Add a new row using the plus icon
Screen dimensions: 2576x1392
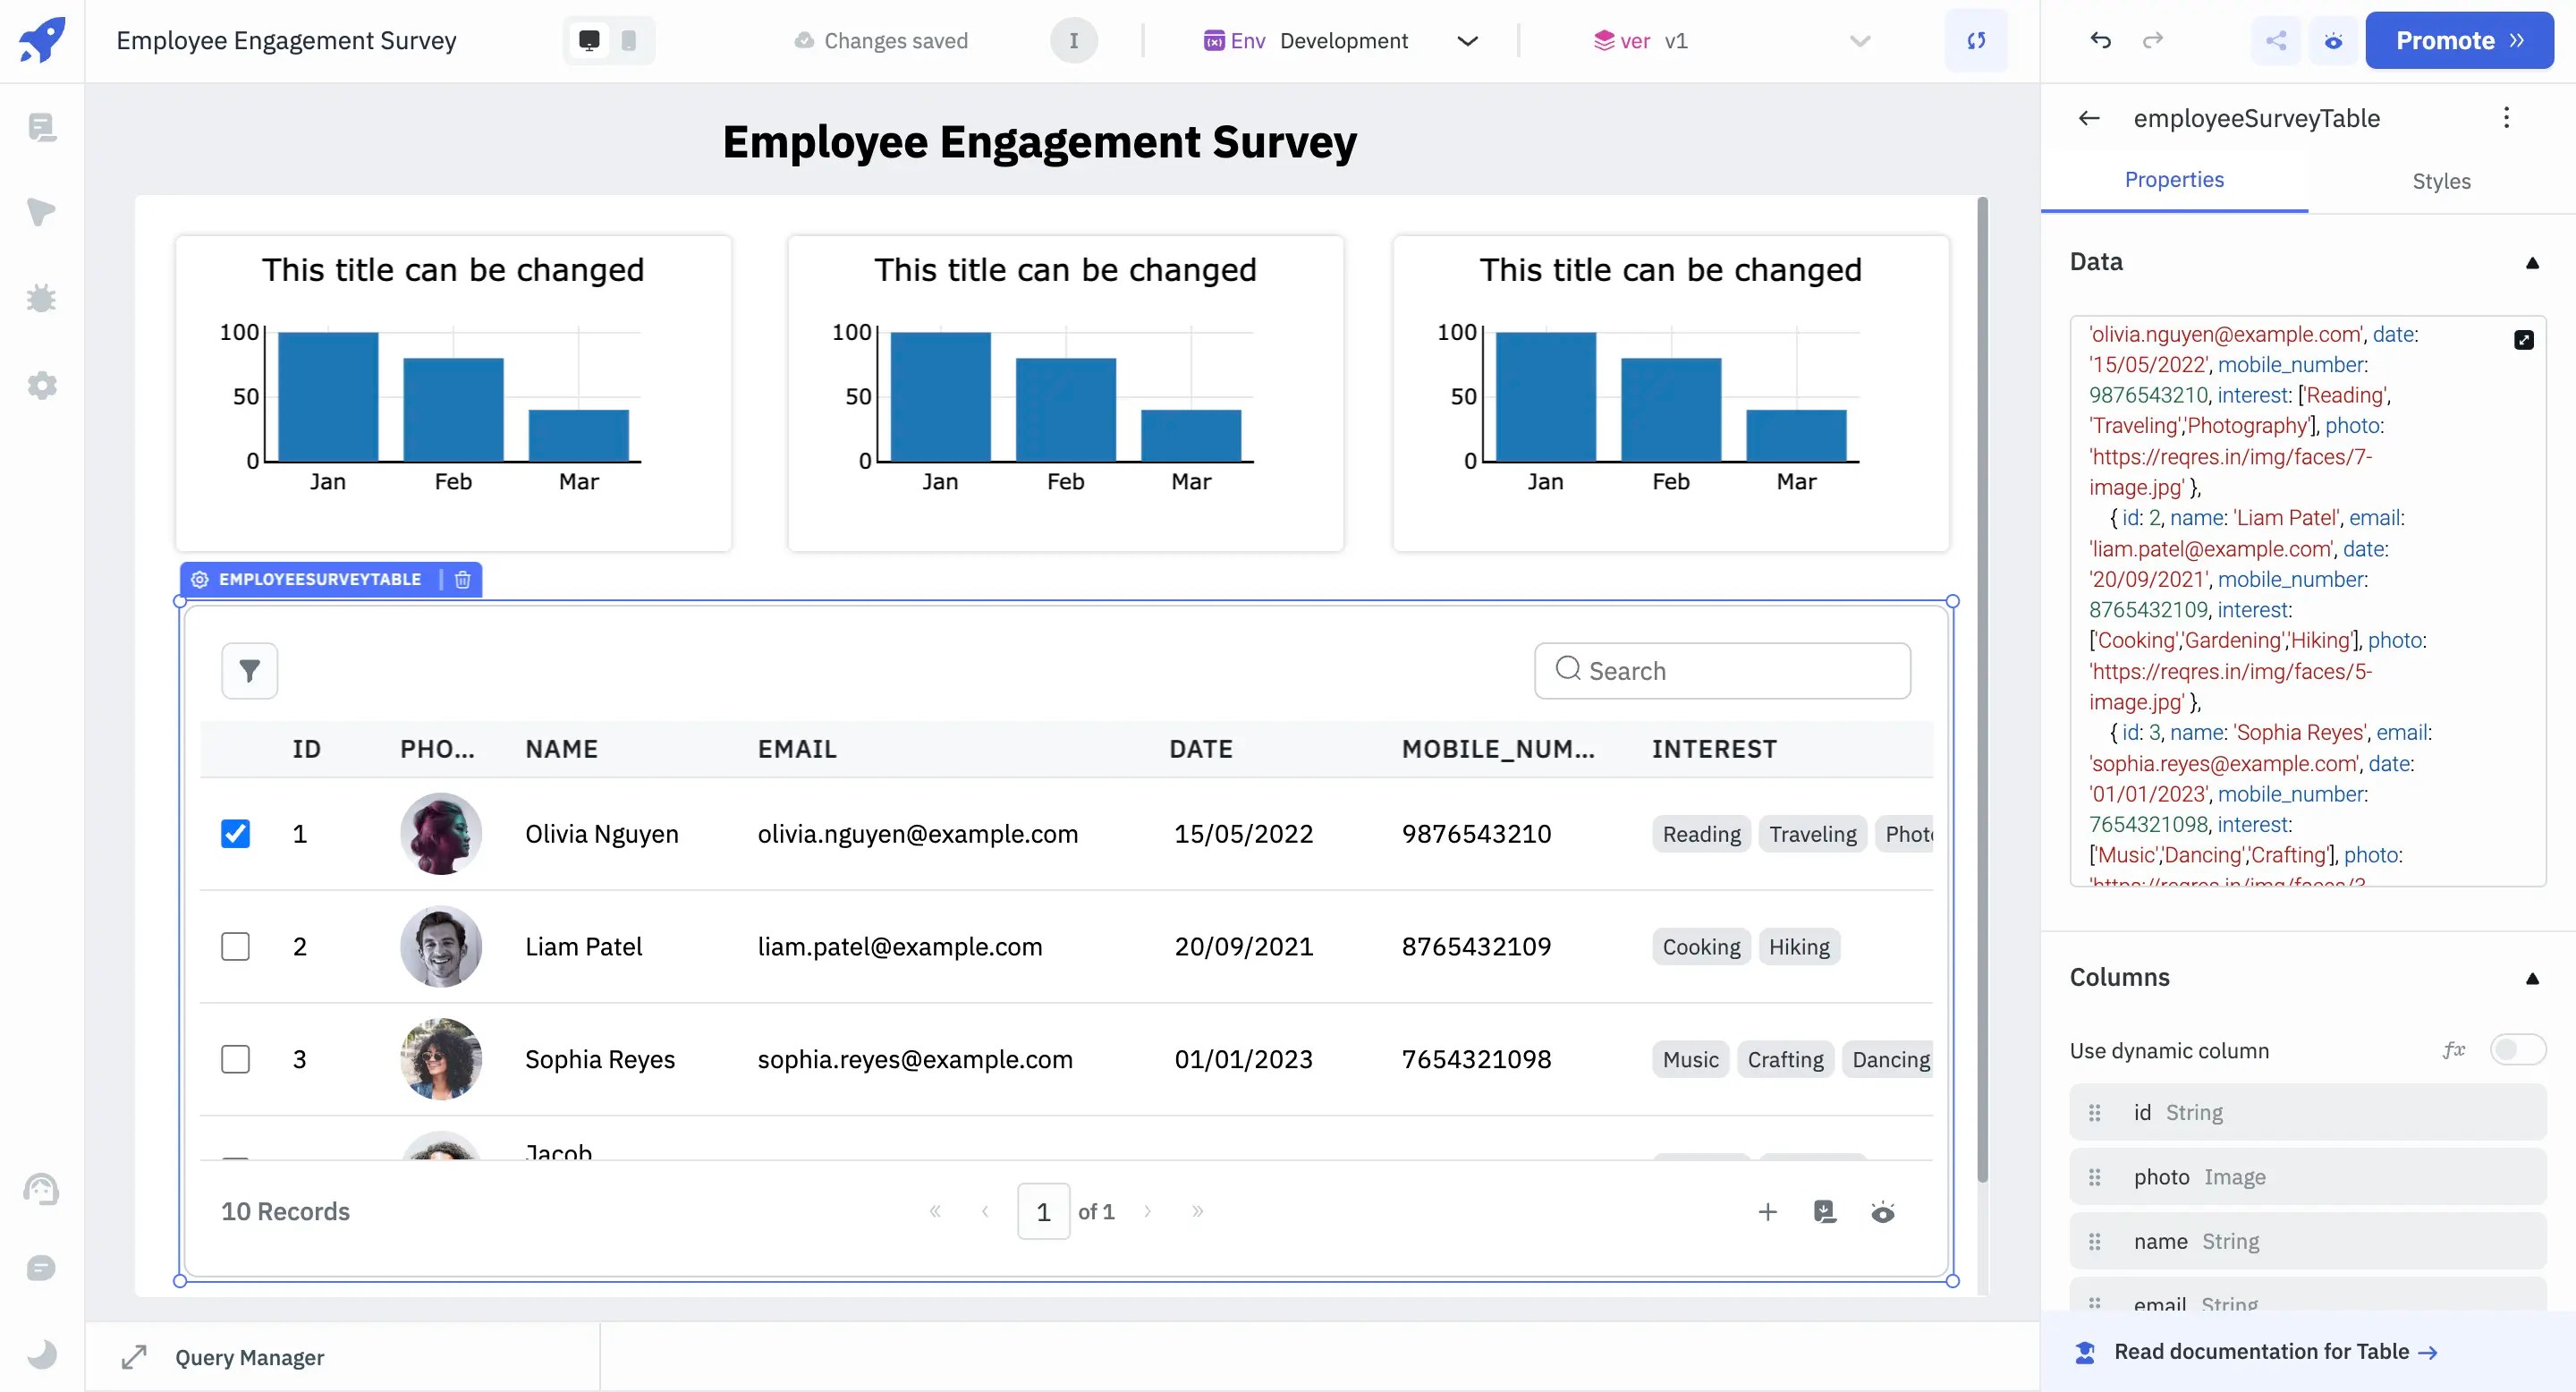pos(1768,1211)
